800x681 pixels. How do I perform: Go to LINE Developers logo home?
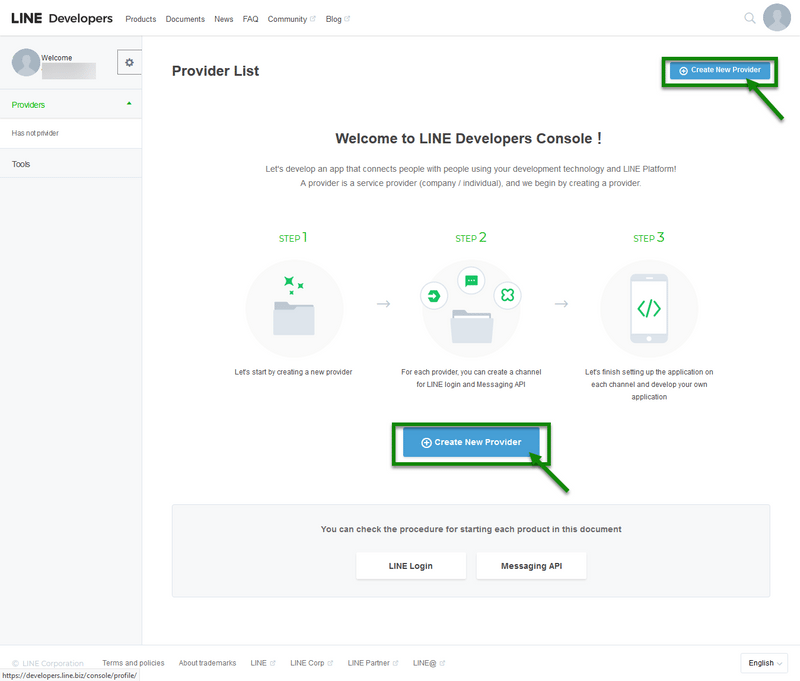coord(62,18)
